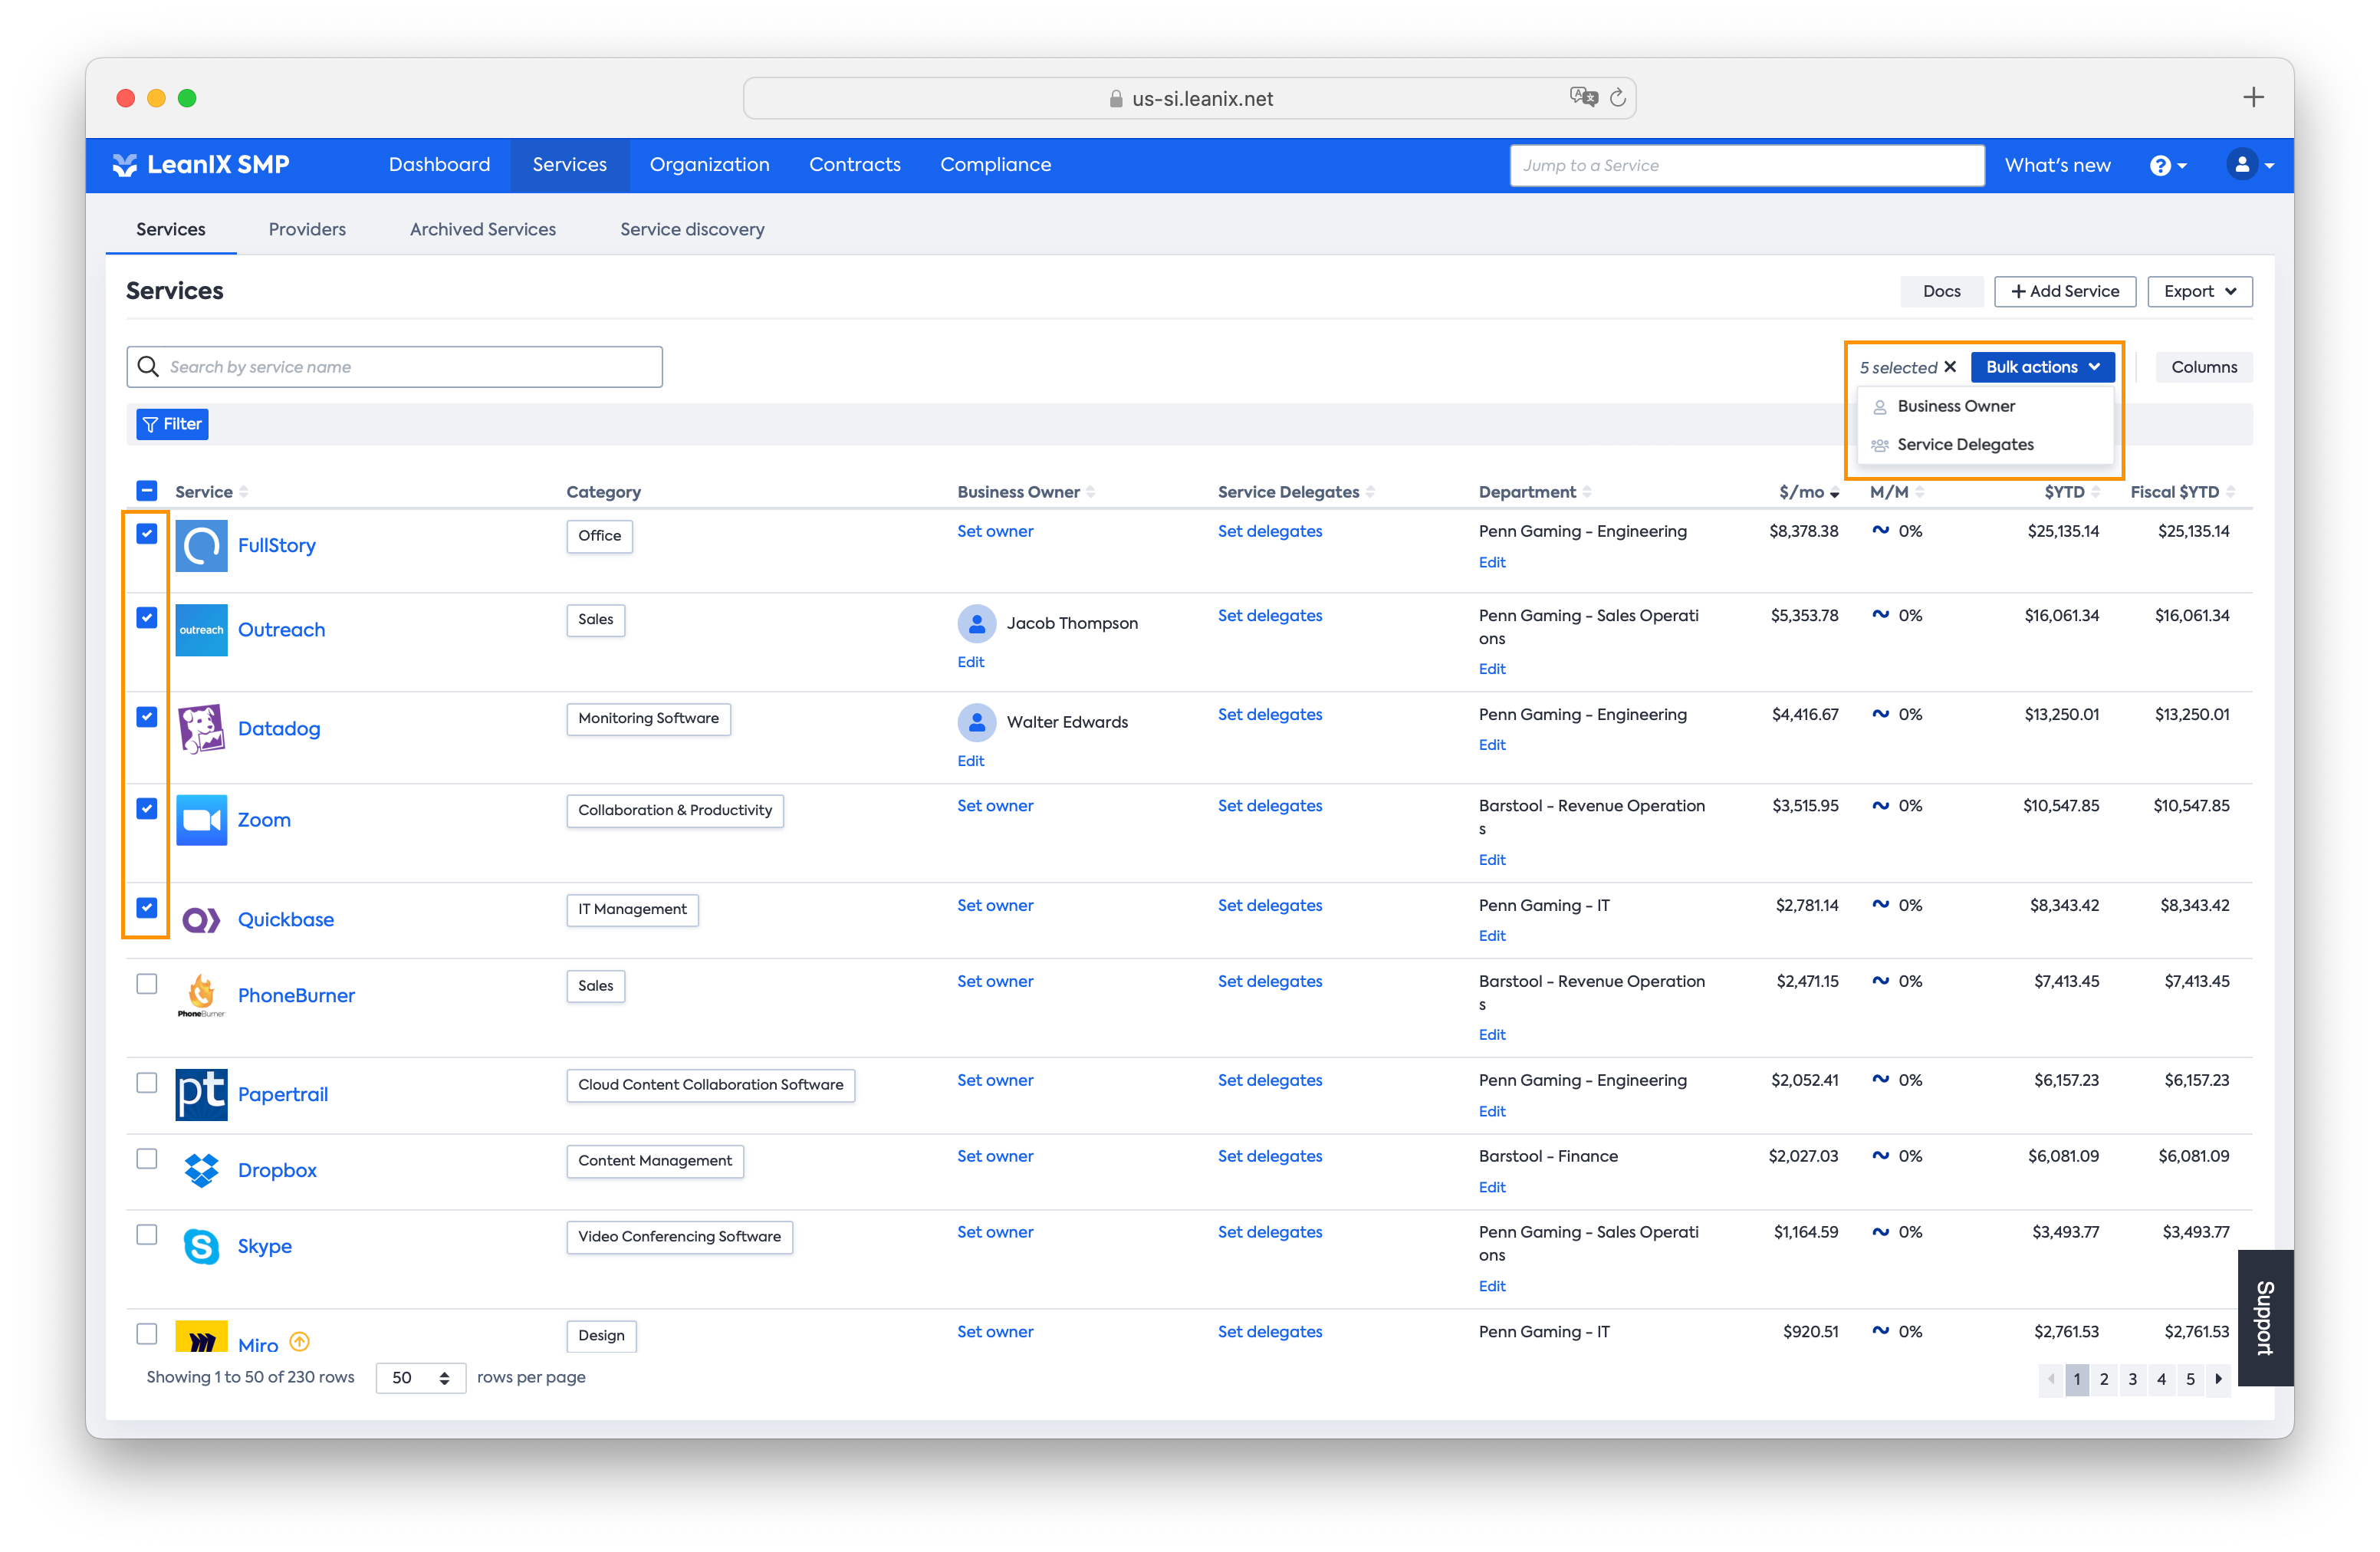Open the Filter options
Screen dimensions: 2380x1552
pos(172,424)
